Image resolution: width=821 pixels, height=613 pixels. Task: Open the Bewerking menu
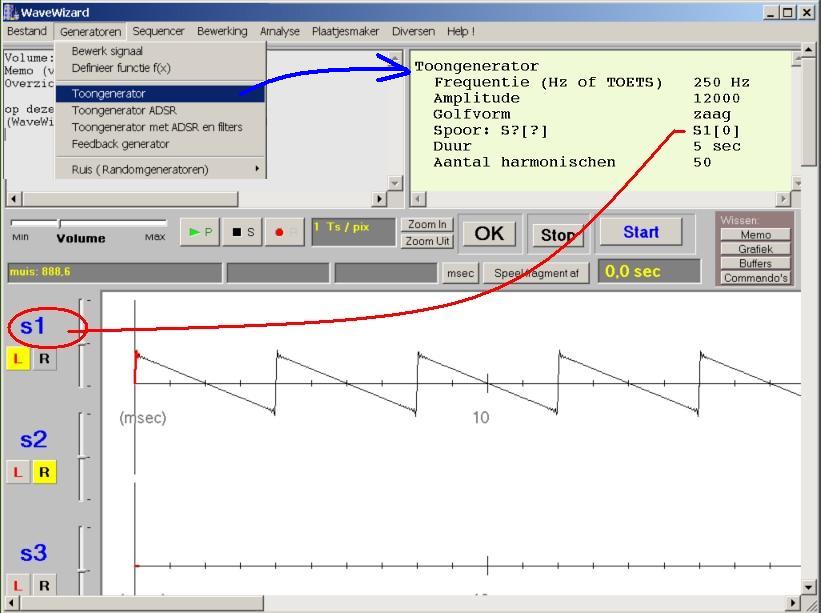coord(222,31)
